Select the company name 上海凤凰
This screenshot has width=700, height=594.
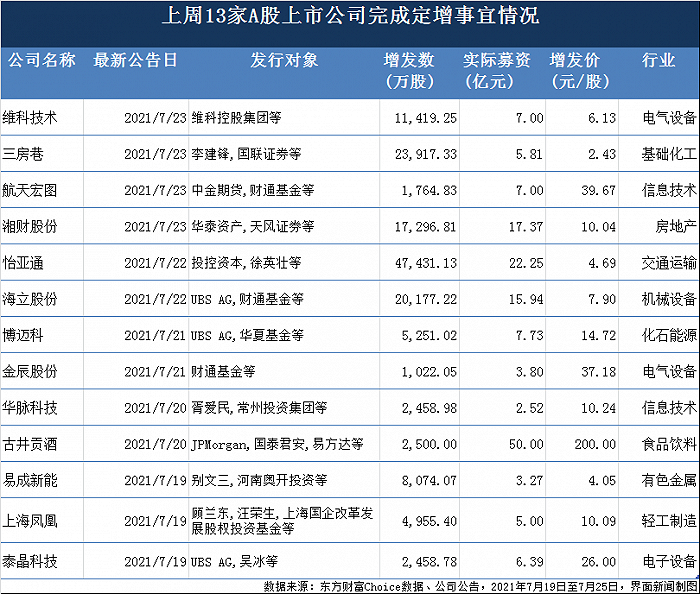tap(30, 521)
